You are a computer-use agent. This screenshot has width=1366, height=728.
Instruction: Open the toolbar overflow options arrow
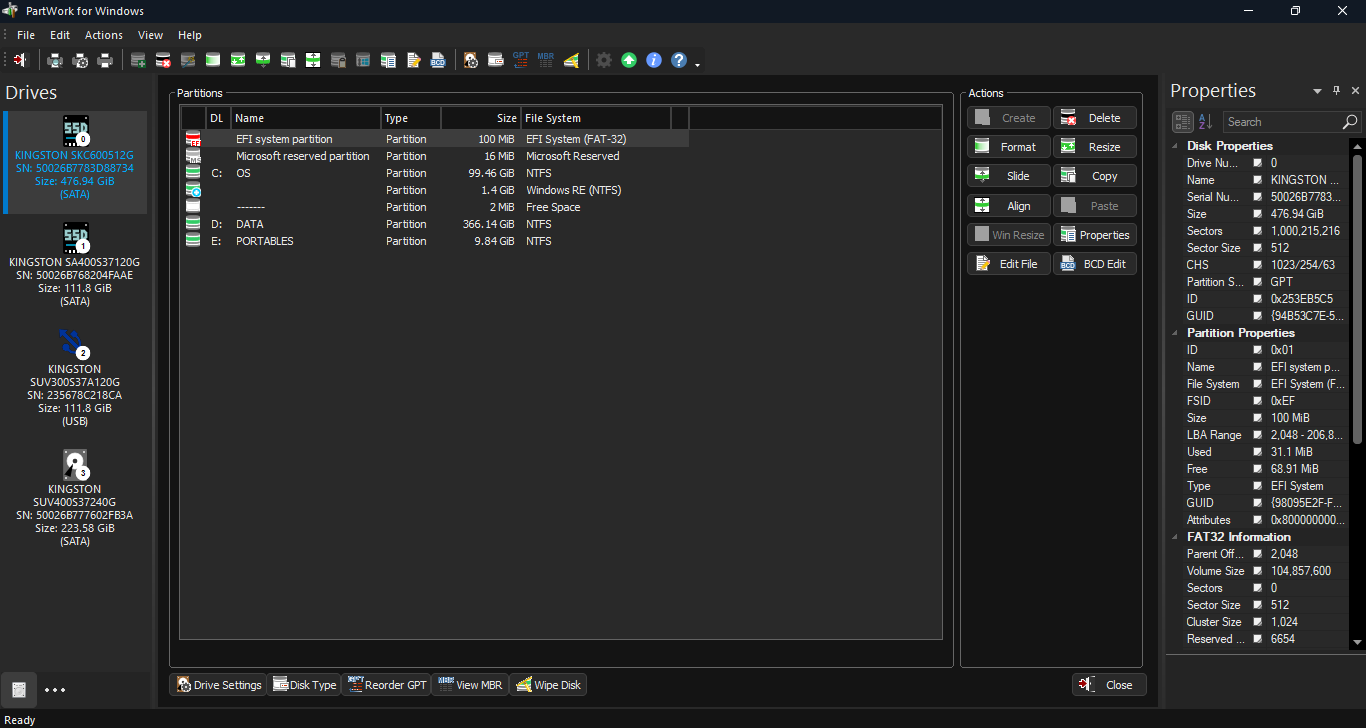tap(697, 64)
